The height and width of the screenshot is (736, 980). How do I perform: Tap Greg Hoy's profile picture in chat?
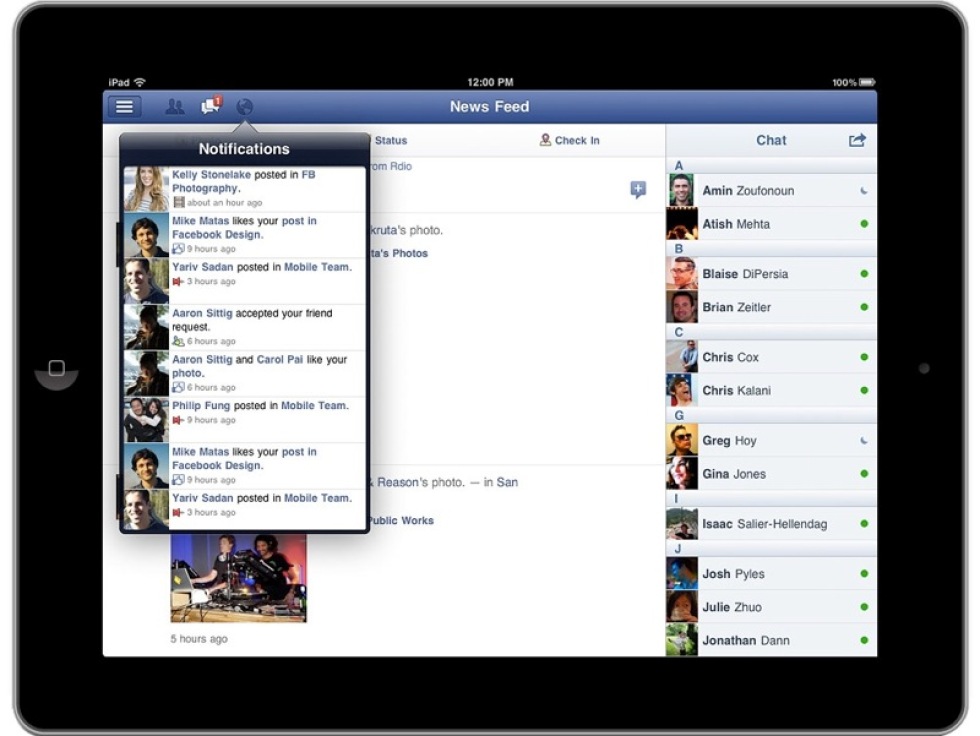682,441
